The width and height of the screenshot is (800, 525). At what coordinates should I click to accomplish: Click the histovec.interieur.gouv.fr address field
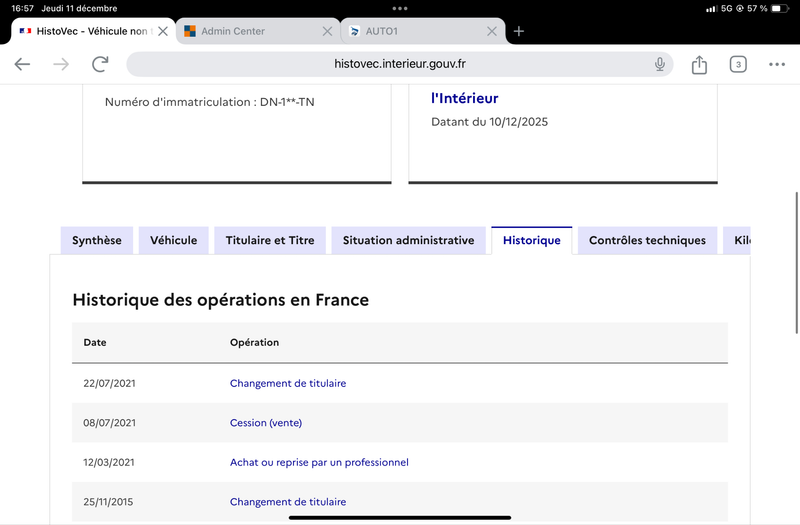400,64
